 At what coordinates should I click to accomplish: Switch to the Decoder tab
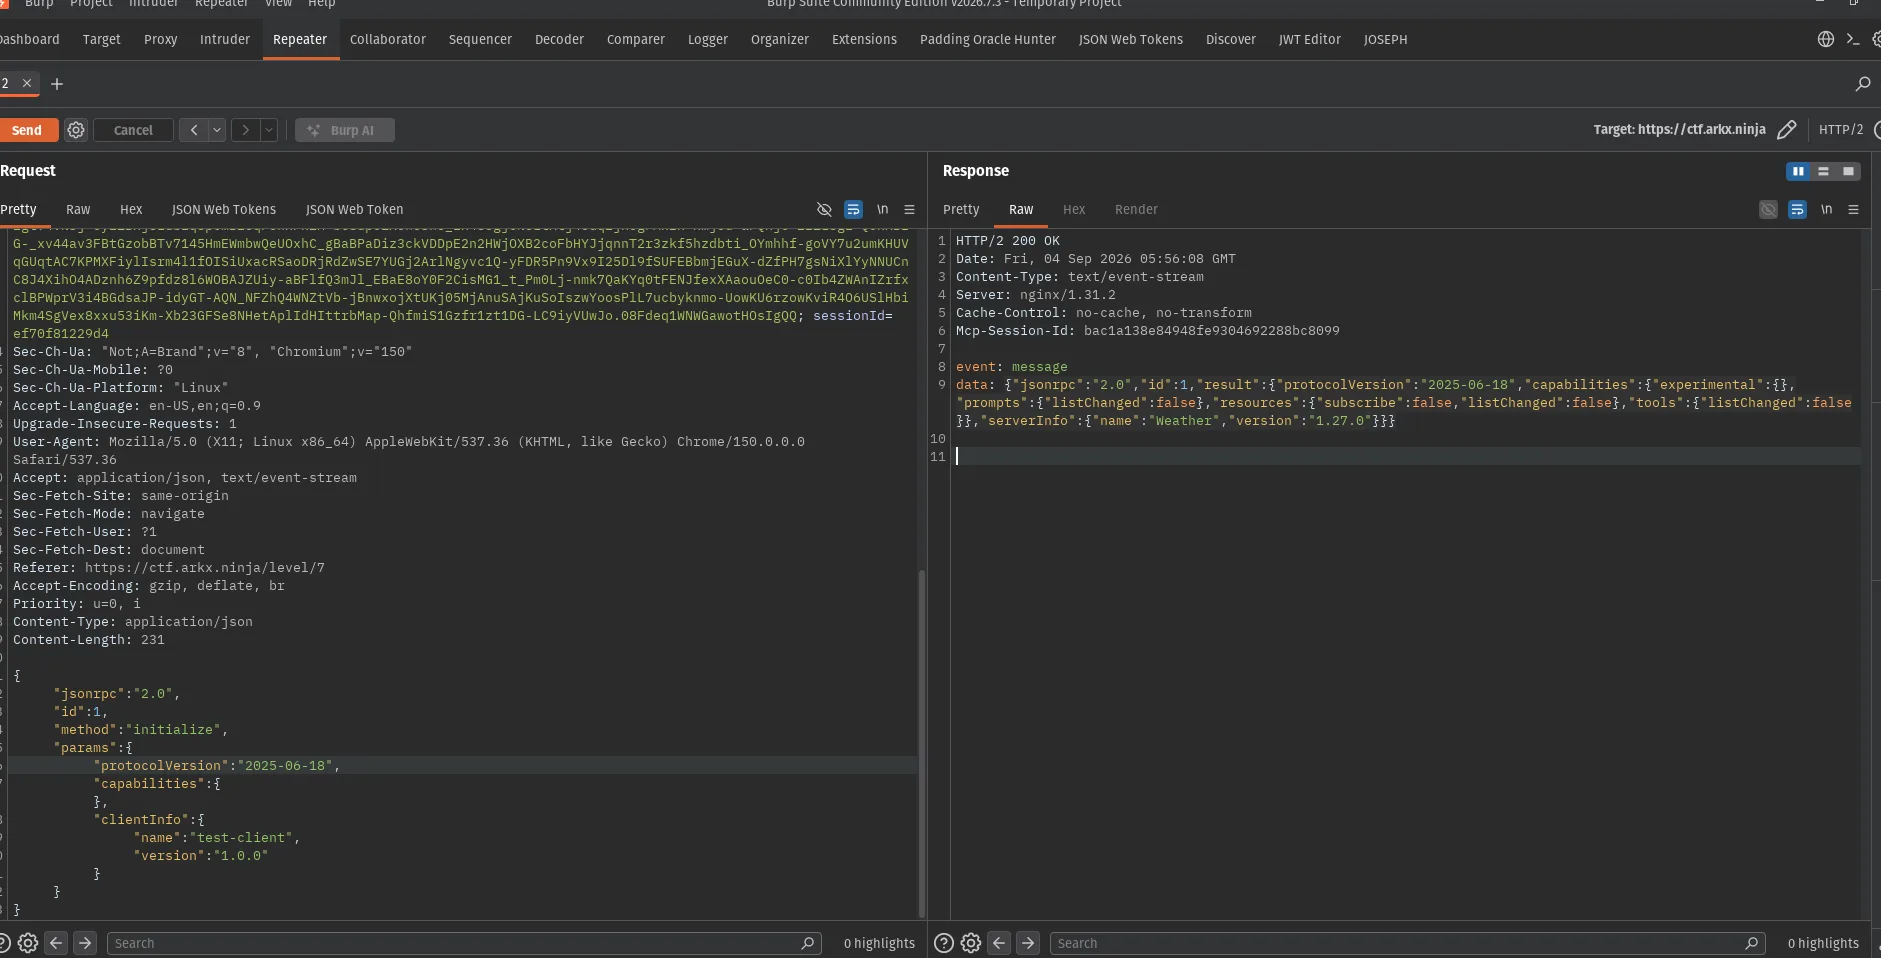[559, 39]
